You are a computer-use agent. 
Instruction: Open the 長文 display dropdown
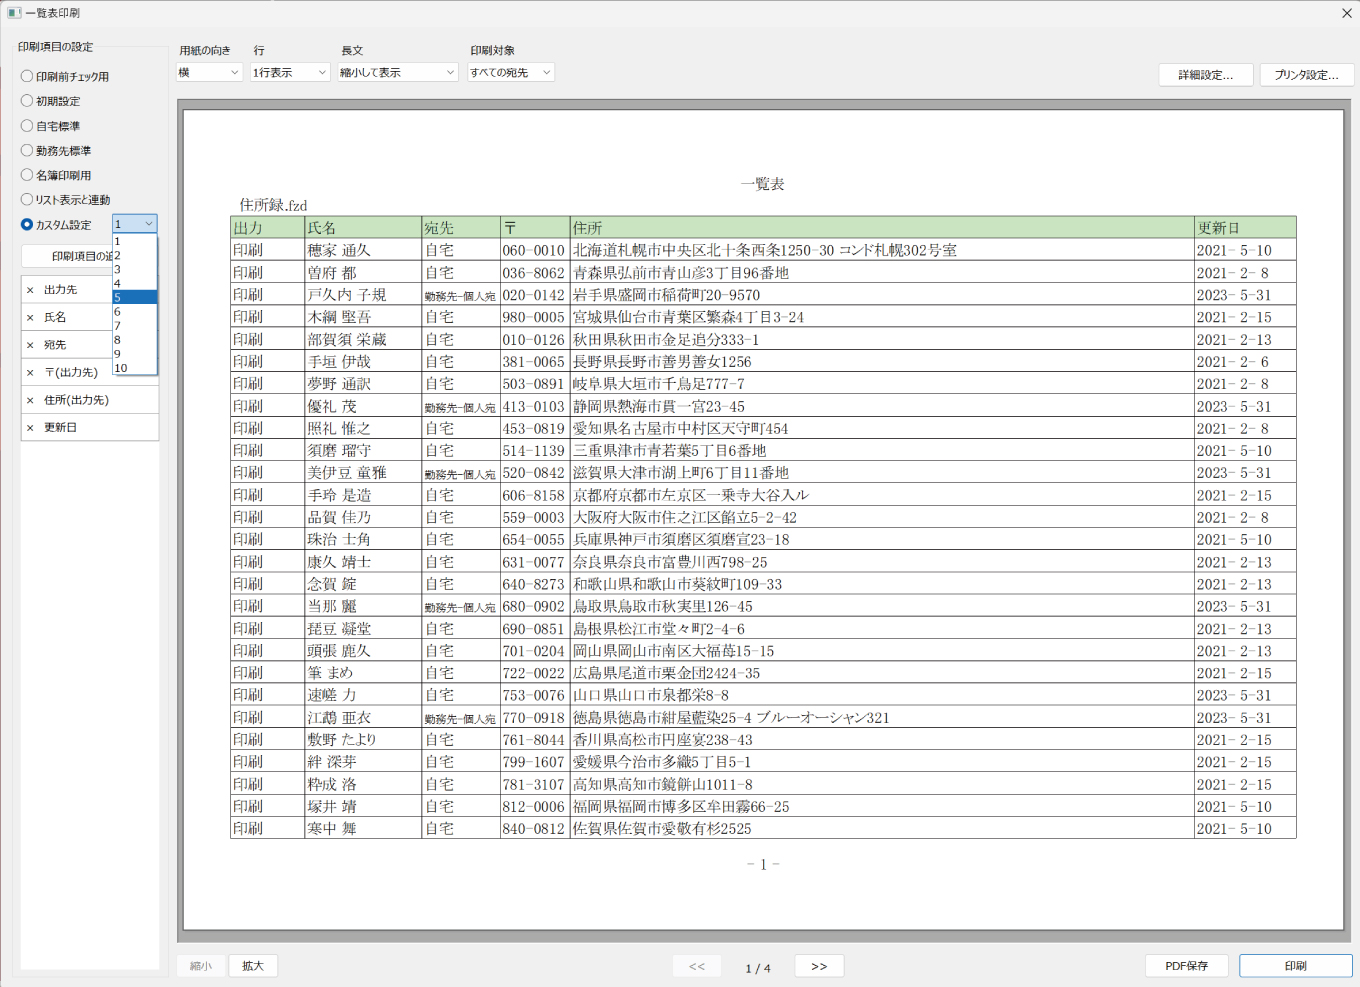pyautogui.click(x=396, y=71)
